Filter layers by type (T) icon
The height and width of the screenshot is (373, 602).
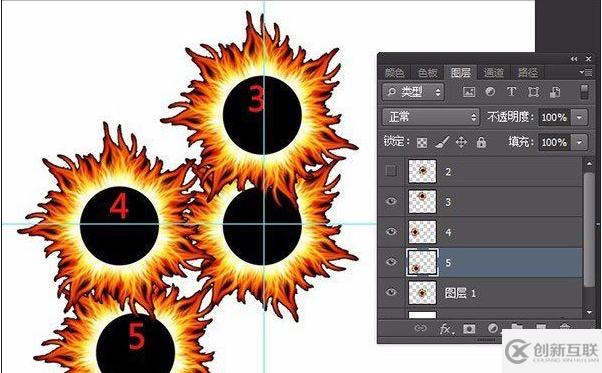click(x=511, y=92)
